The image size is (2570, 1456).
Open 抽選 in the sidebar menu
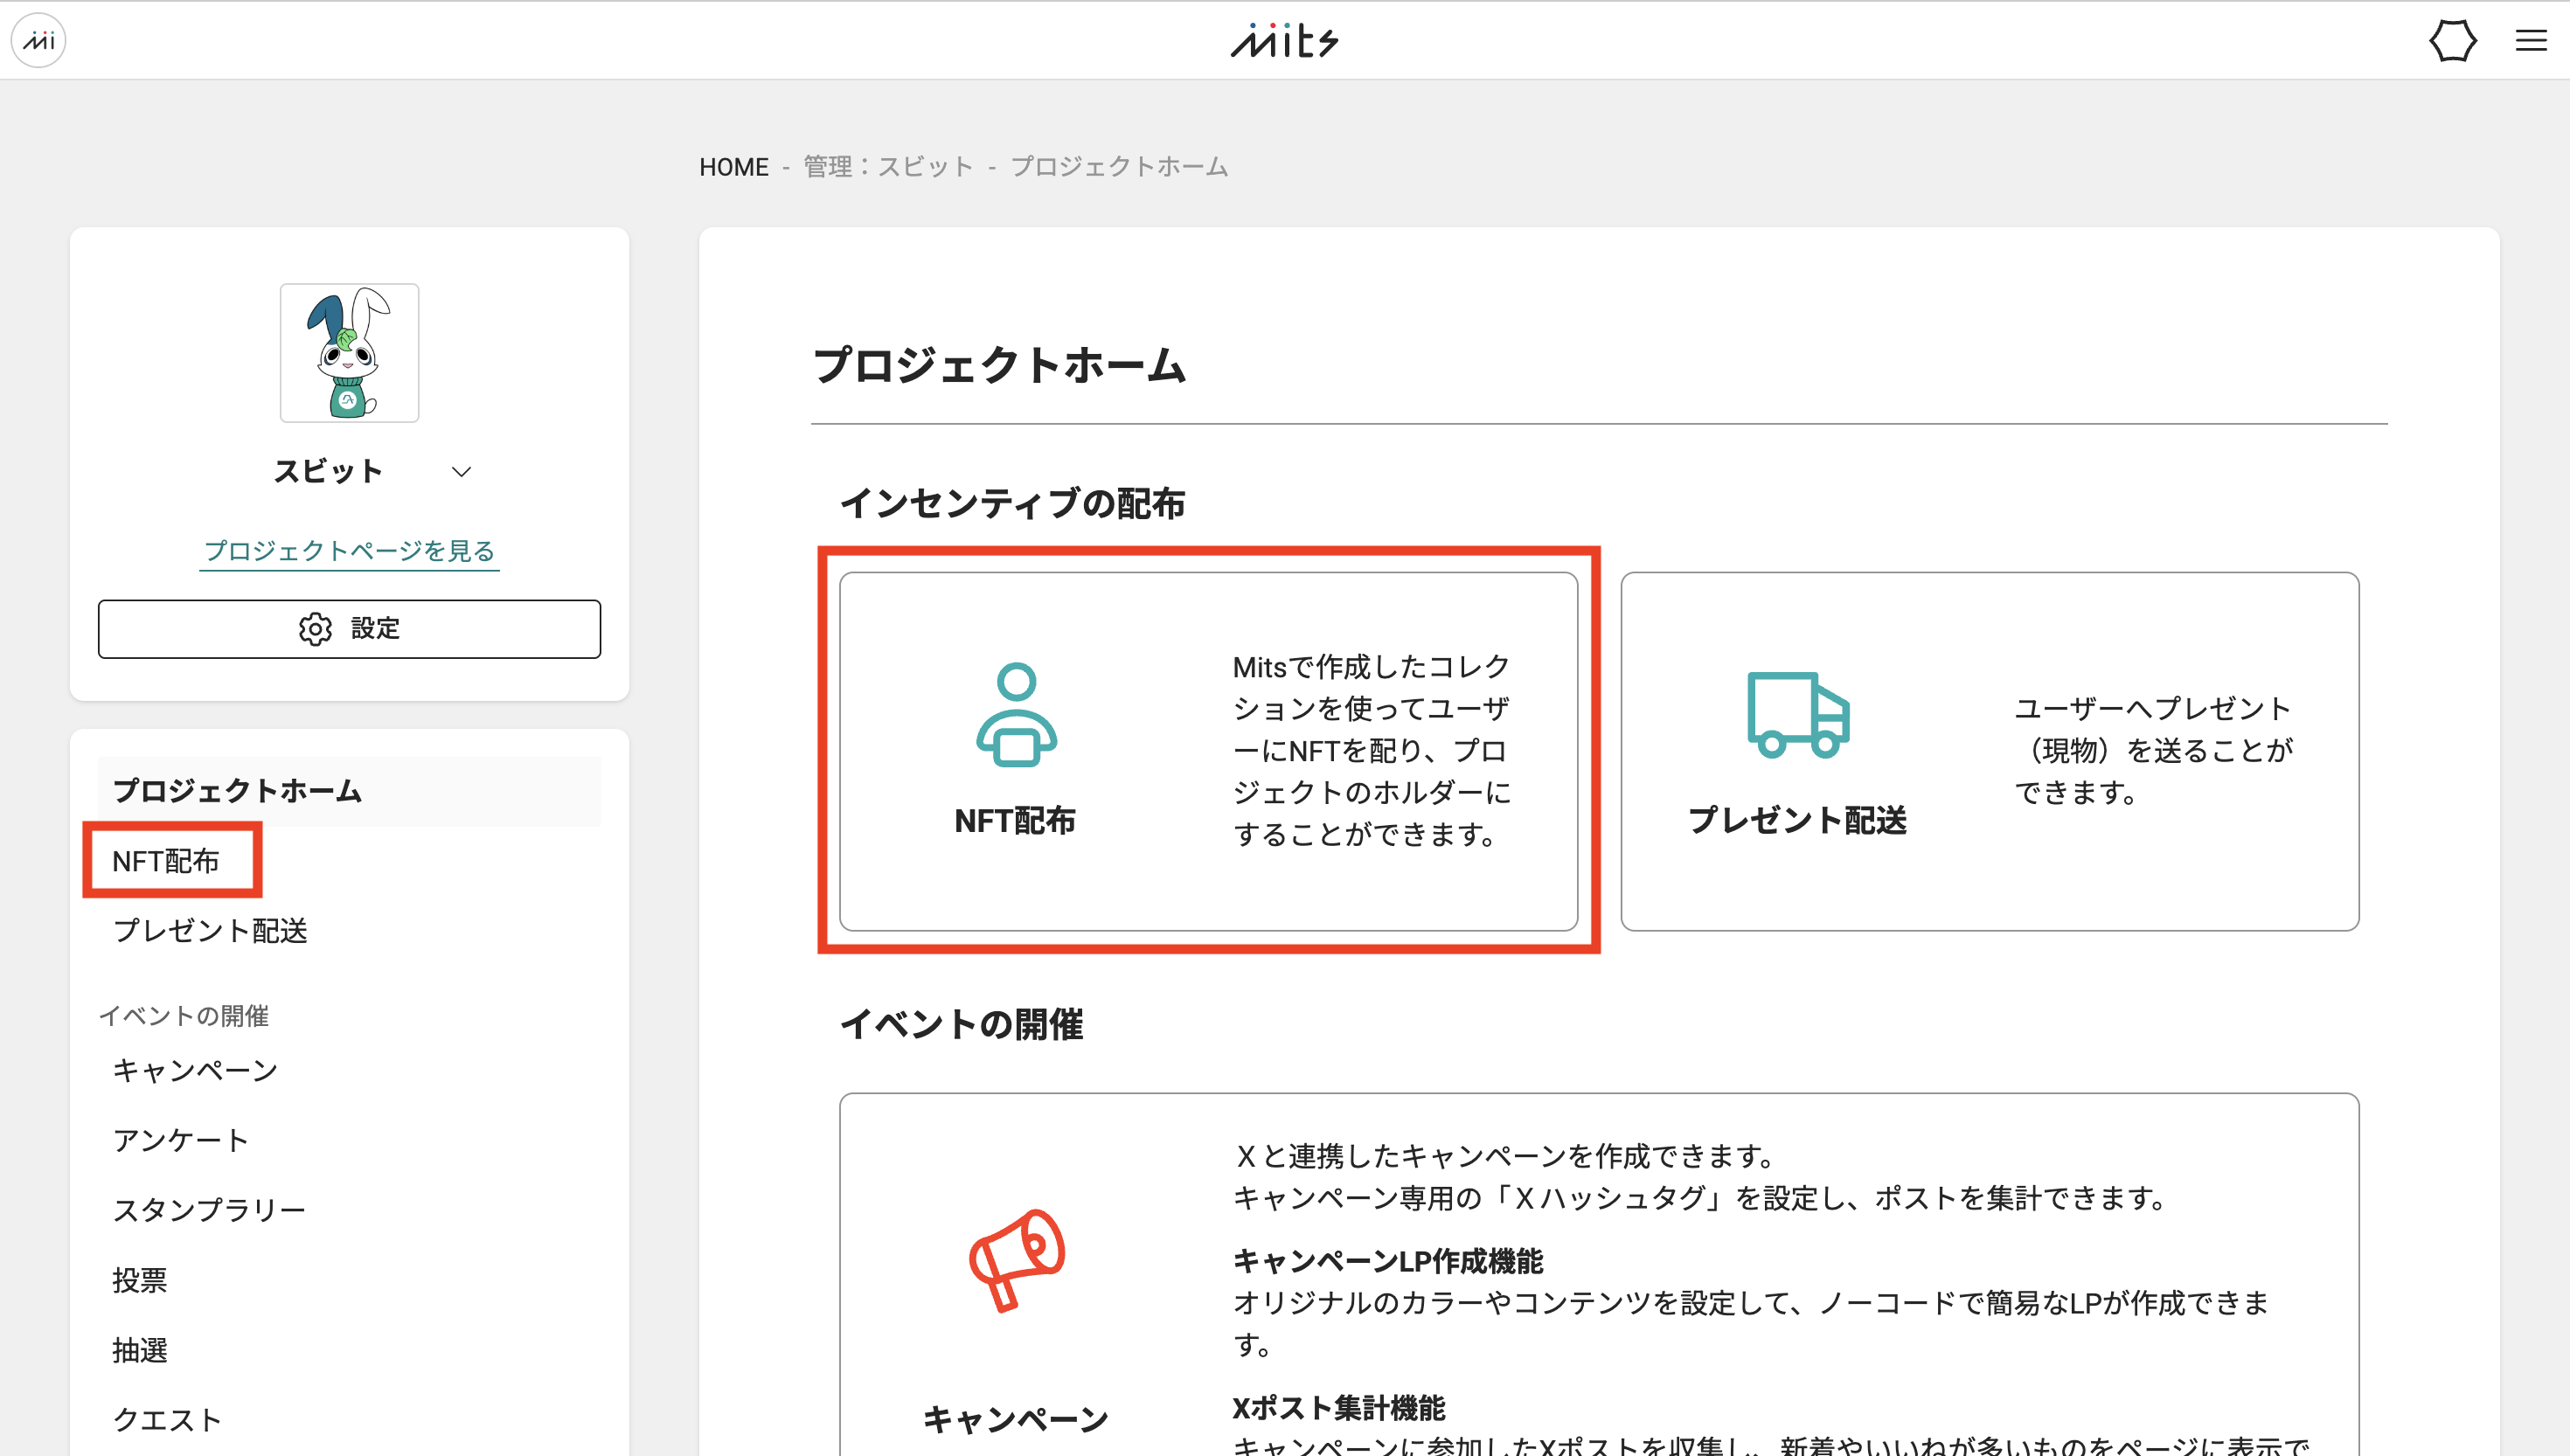coord(139,1350)
